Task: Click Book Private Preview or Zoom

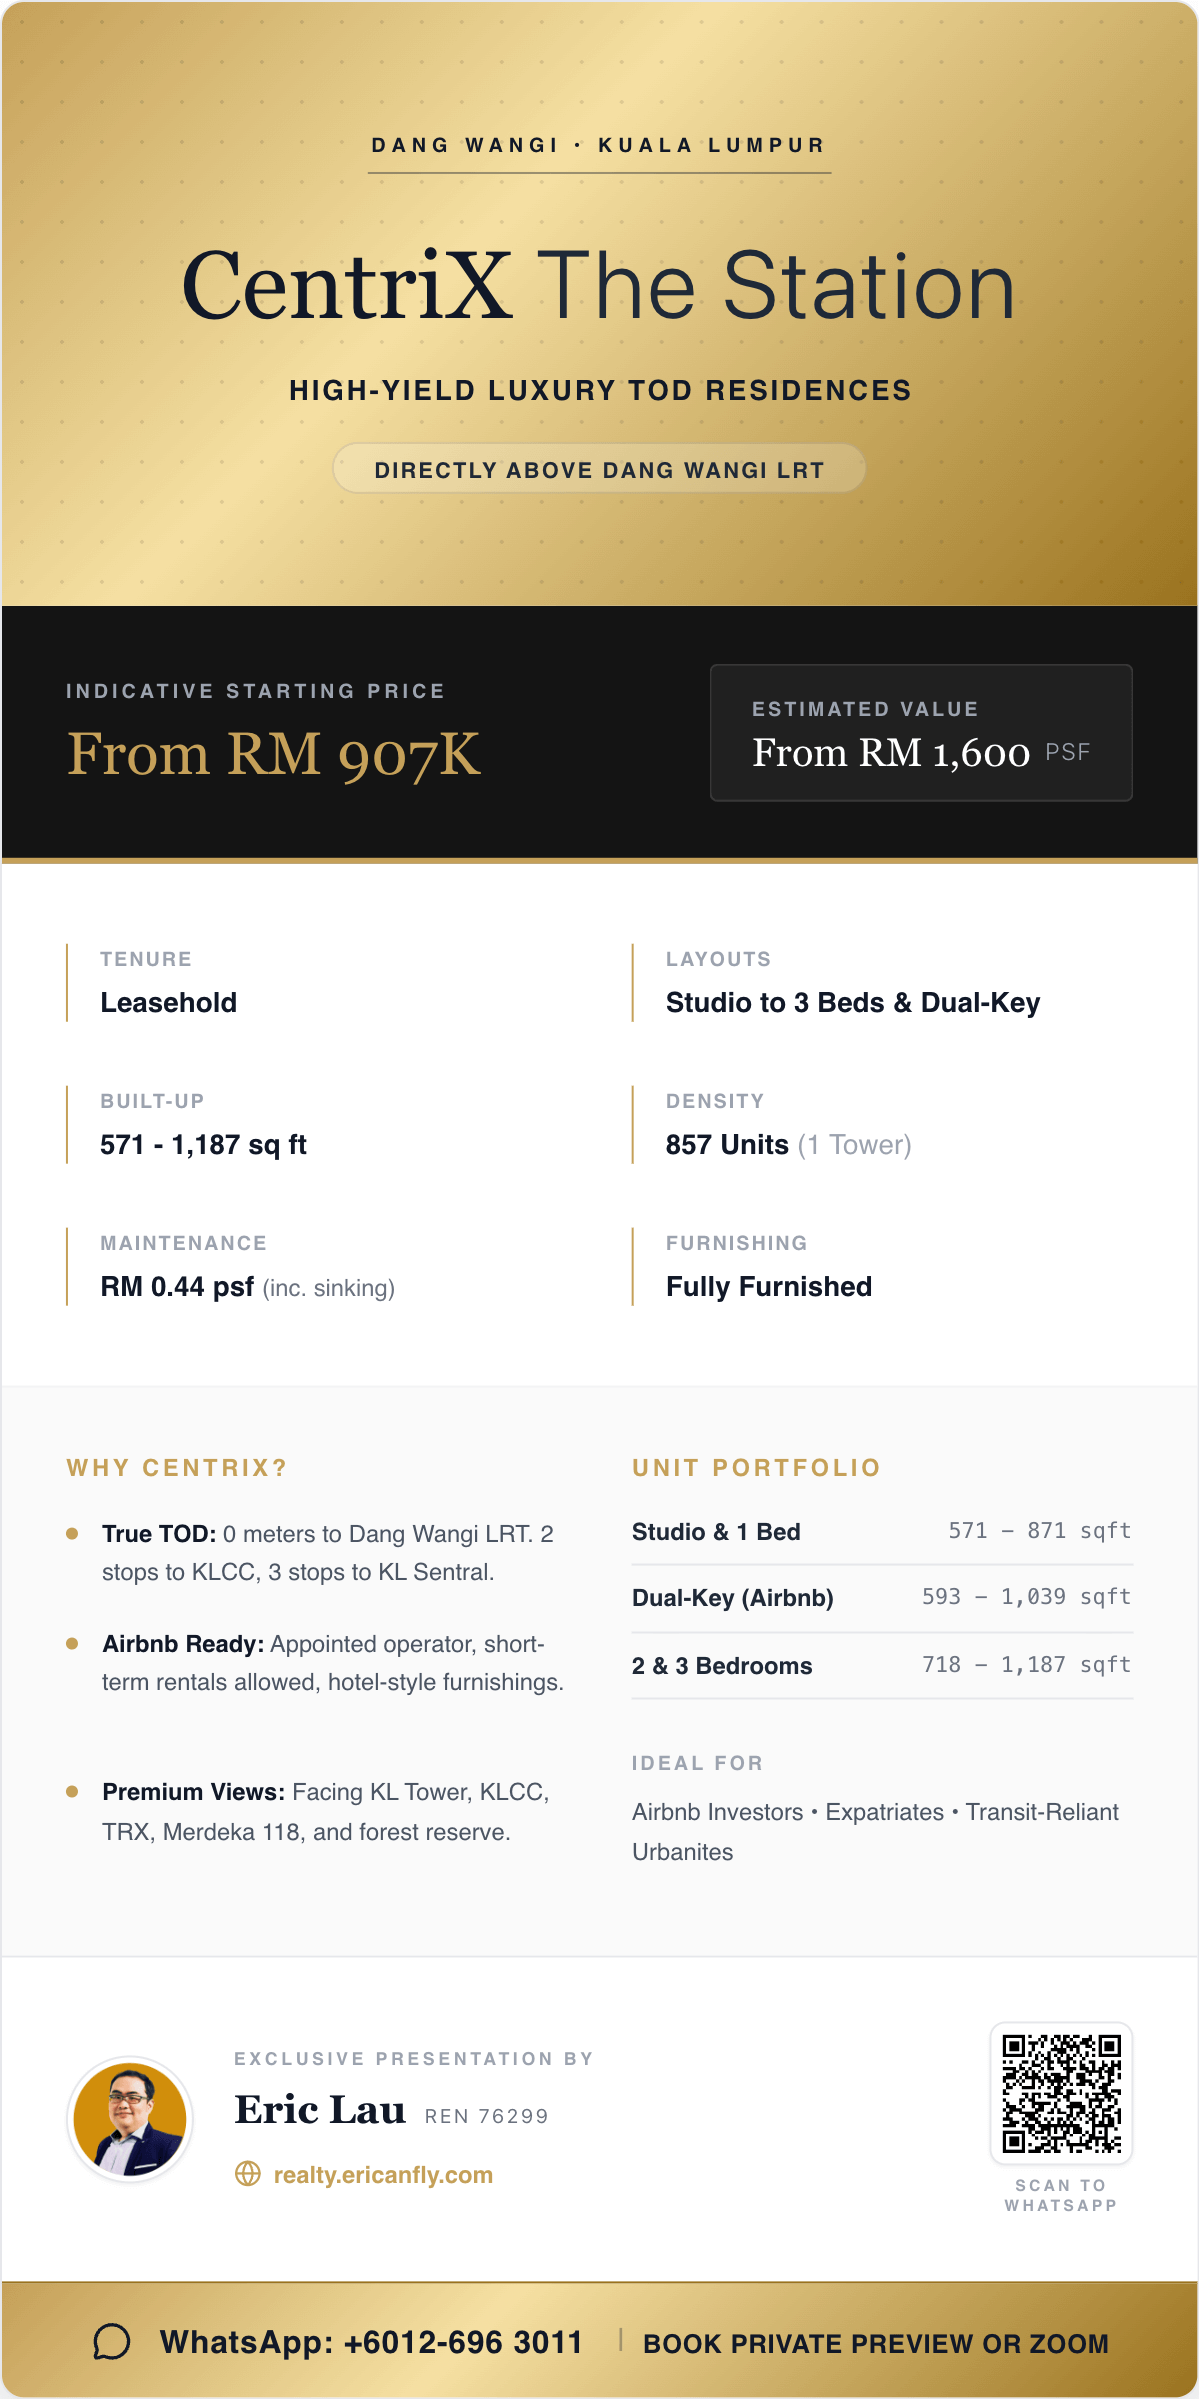Action: 875,2343
